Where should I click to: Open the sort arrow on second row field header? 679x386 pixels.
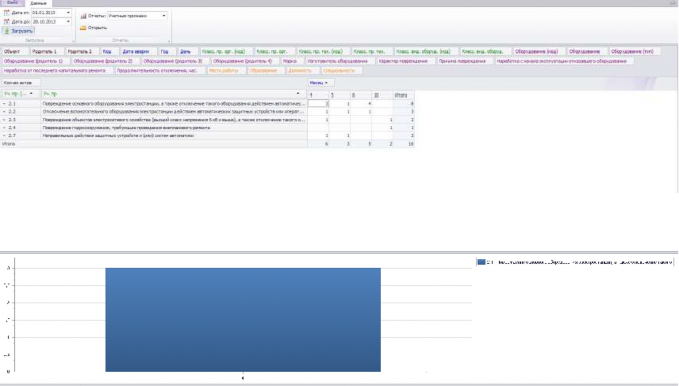298,94
